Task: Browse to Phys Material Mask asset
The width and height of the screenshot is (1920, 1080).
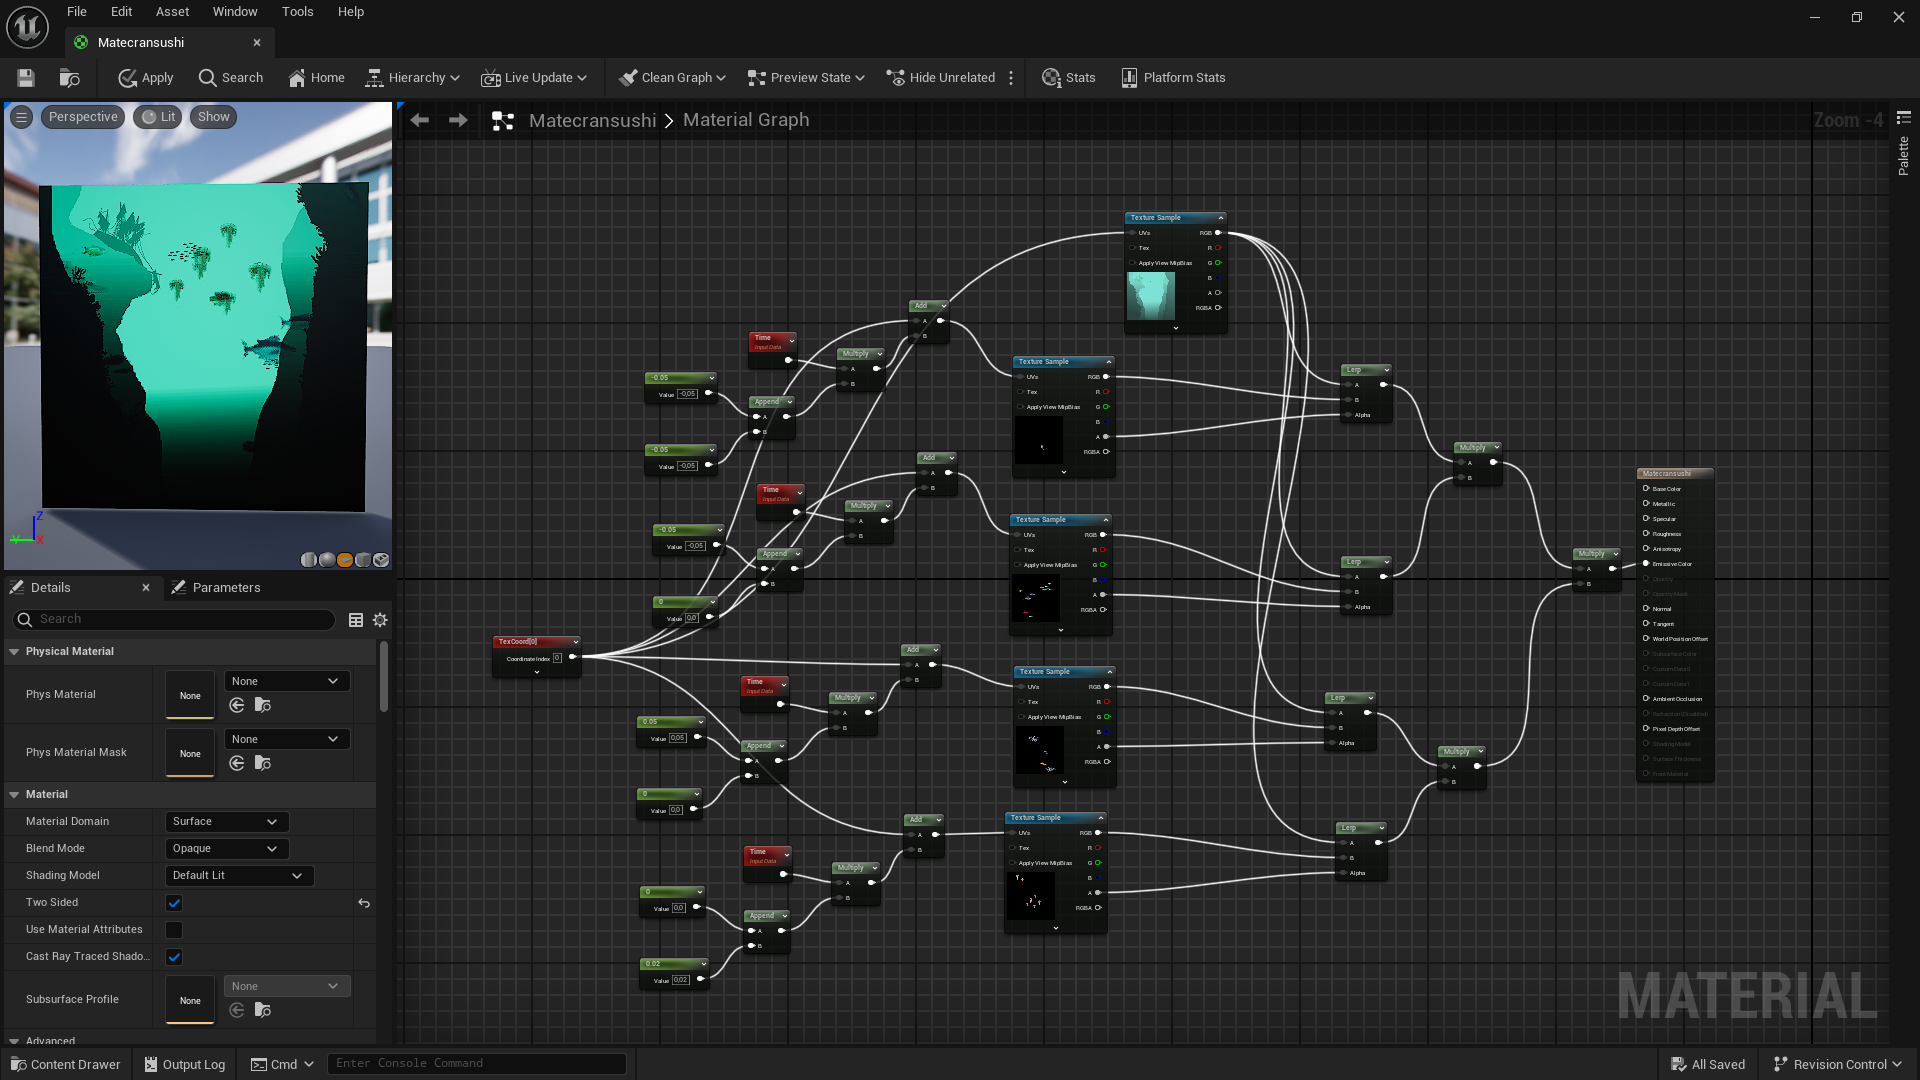Action: [x=263, y=764]
